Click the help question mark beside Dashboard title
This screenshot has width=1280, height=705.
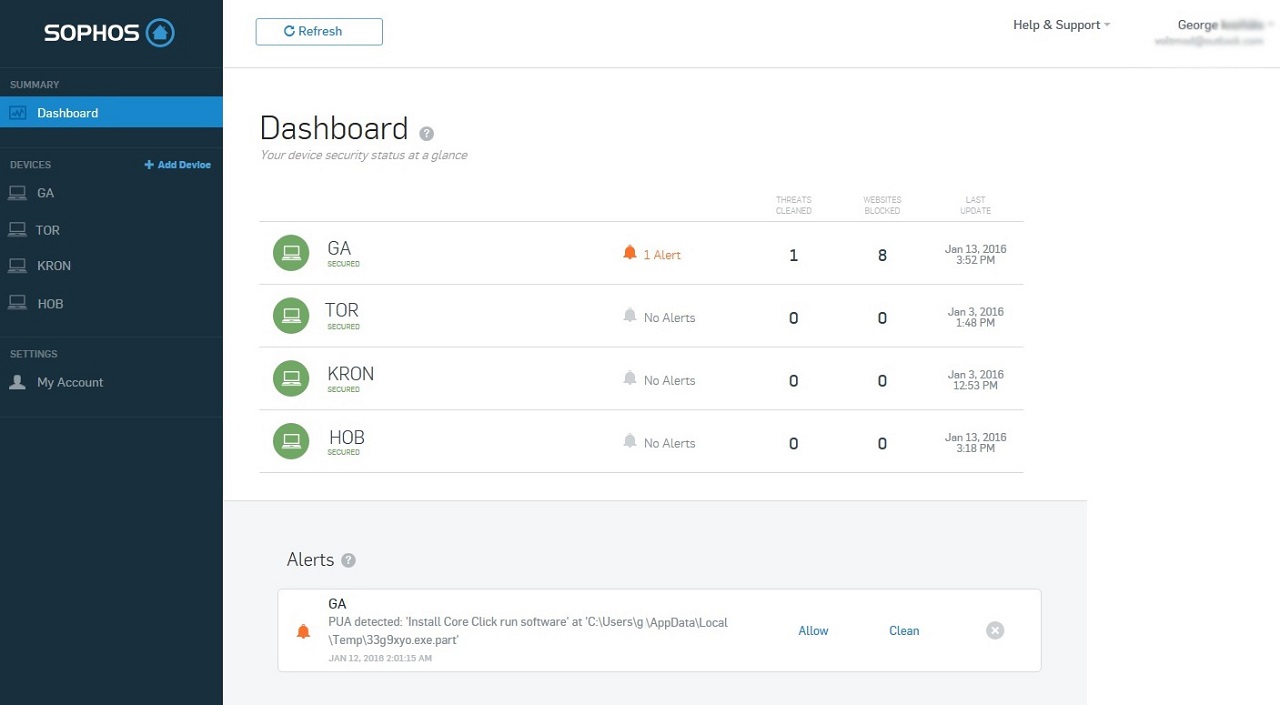tap(427, 133)
